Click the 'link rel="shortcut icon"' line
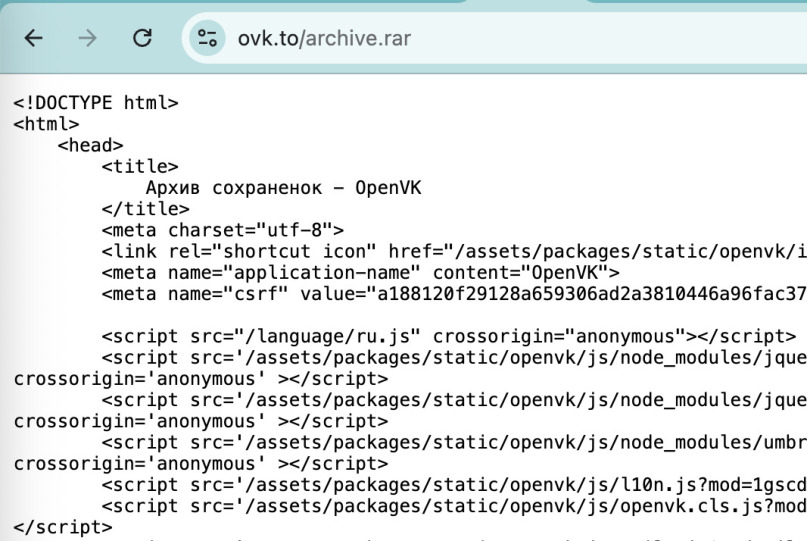The width and height of the screenshot is (807, 541). tap(454, 251)
